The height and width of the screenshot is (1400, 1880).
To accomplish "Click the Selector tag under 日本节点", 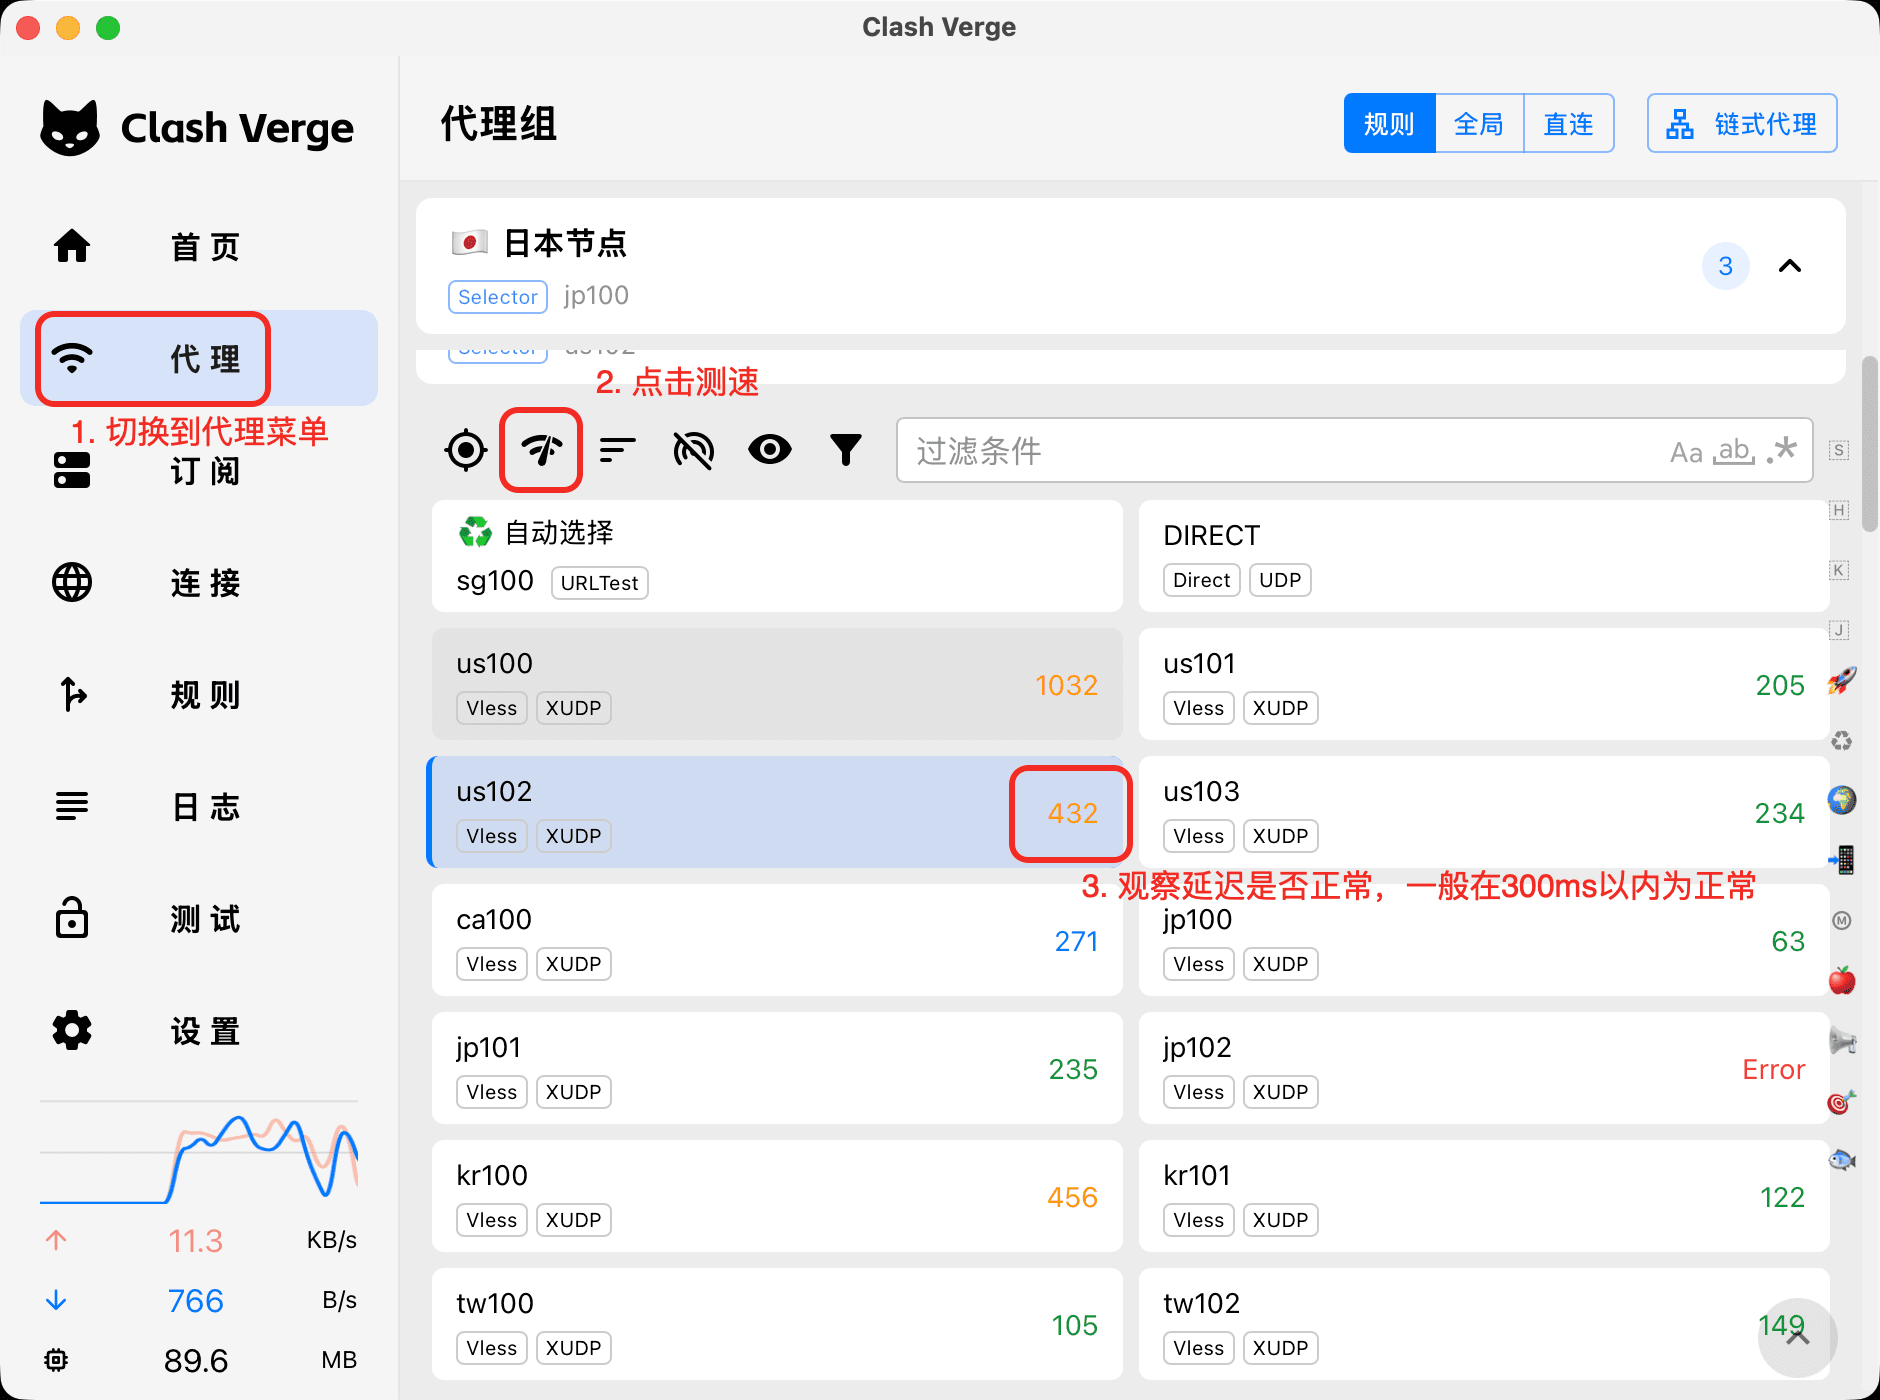I will (x=498, y=296).
